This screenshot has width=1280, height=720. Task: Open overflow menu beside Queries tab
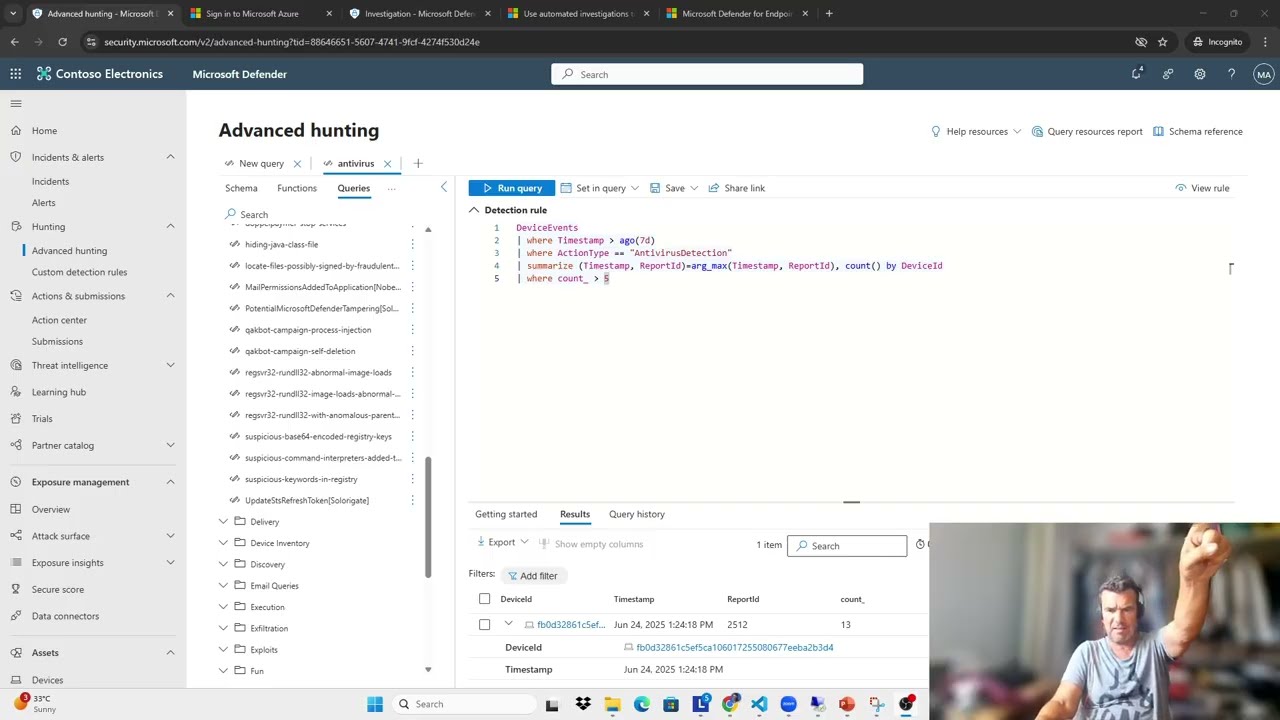(x=391, y=188)
